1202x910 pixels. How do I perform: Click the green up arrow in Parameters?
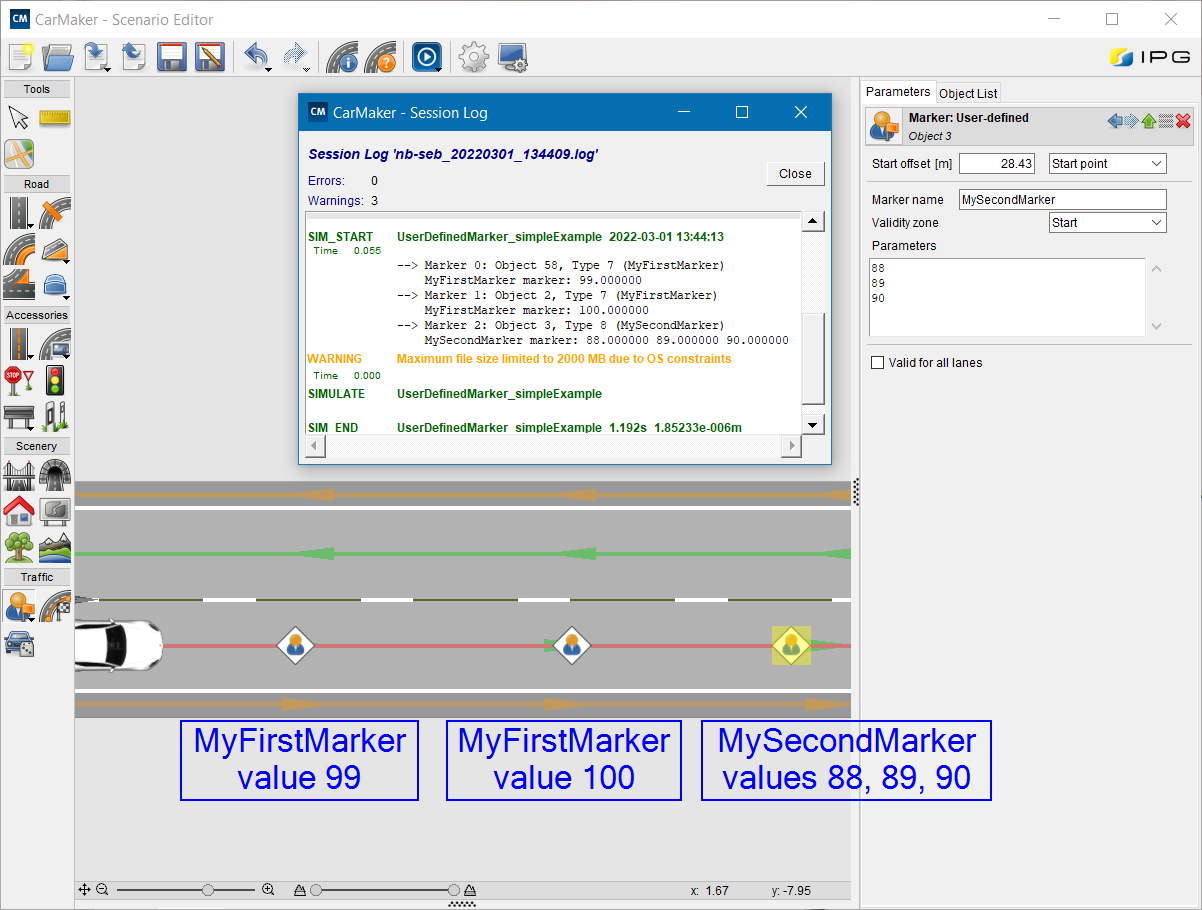coord(1149,121)
